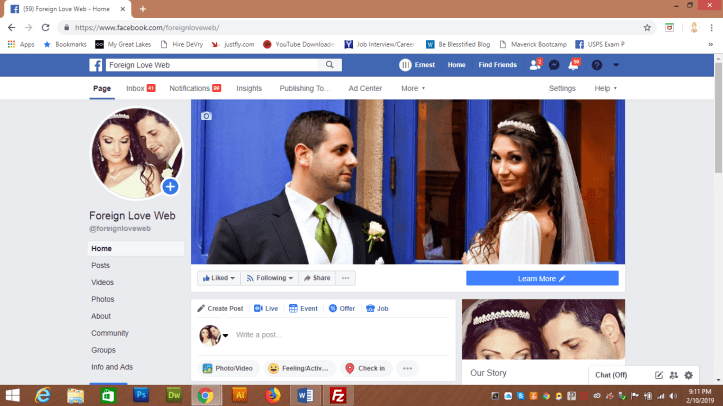Start a Live video
Image resolution: width=723 pixels, height=406 pixels.
pyautogui.click(x=266, y=308)
